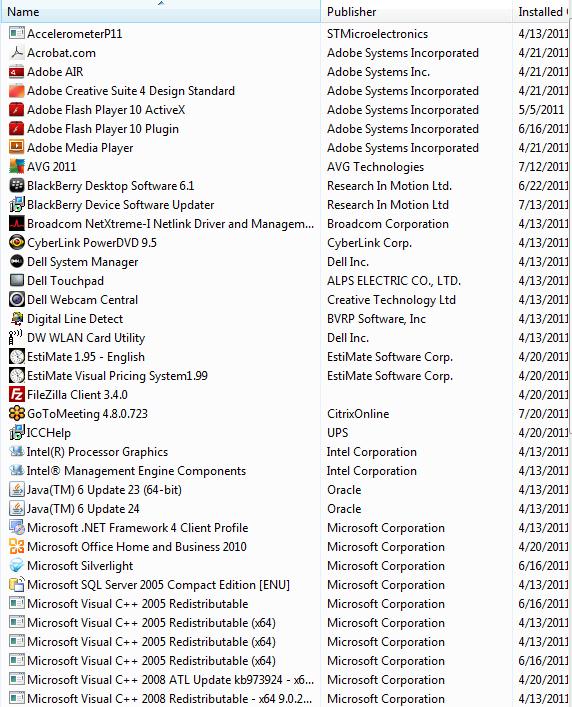
Task: Click Intel Corporation beside Intel(R) Processor Graphics
Action: click(371, 452)
